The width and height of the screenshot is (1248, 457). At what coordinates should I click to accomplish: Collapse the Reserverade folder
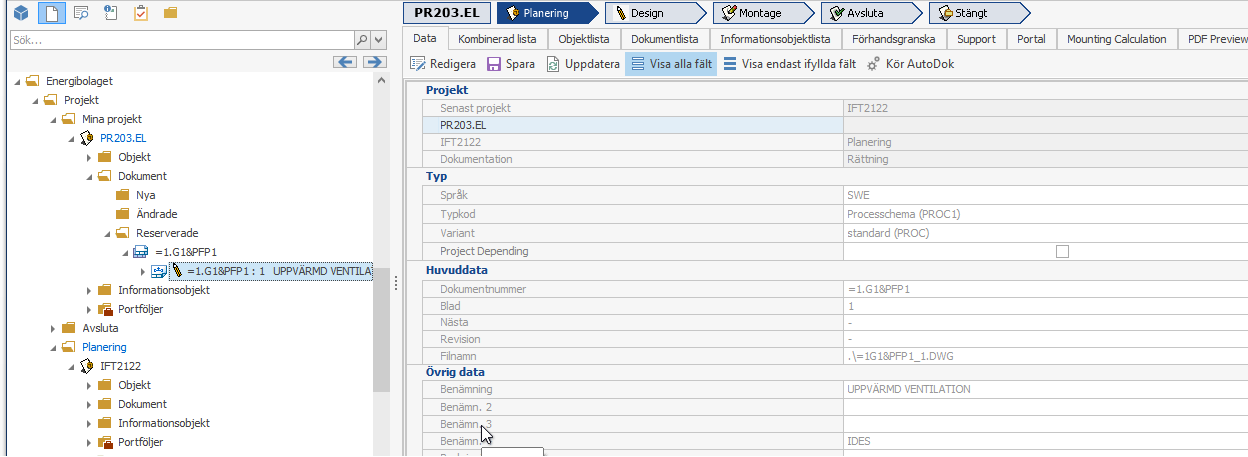point(107,233)
